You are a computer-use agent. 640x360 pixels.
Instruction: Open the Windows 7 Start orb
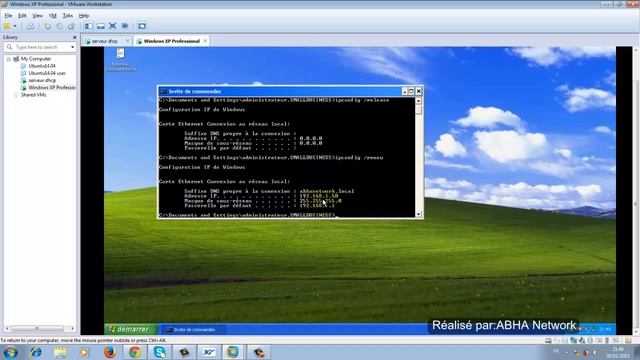click(10, 352)
